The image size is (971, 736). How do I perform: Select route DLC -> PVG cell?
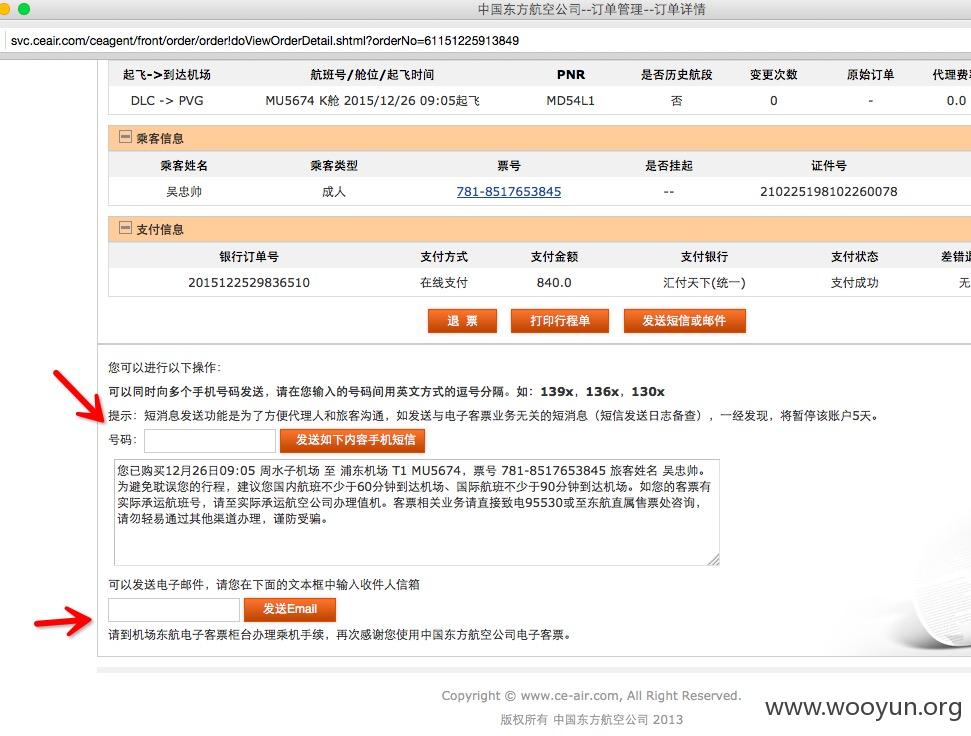[x=167, y=101]
